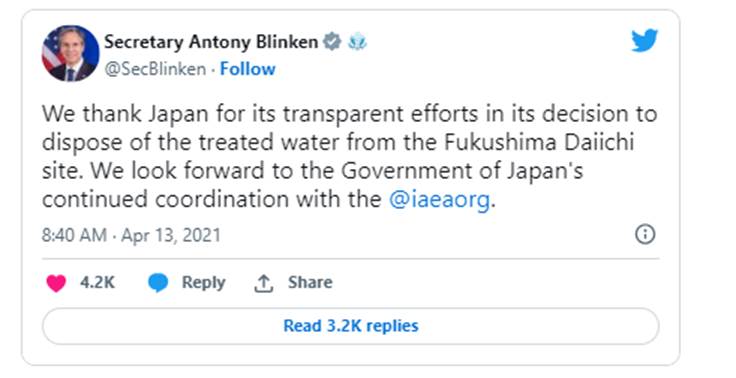Open Antony Blinken's profile picture
Screen dimensions: 736x378
tap(71, 54)
